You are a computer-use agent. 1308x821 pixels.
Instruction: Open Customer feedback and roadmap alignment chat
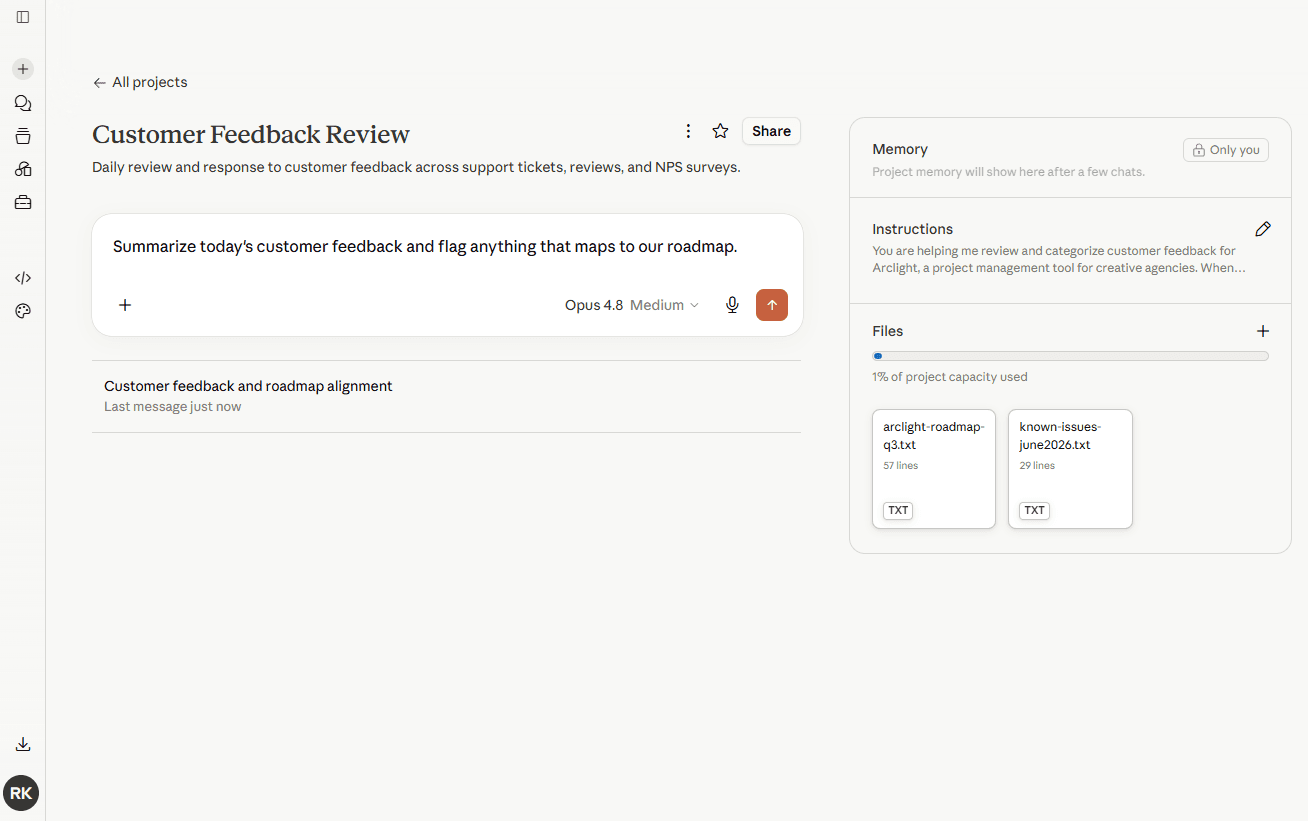click(x=446, y=396)
